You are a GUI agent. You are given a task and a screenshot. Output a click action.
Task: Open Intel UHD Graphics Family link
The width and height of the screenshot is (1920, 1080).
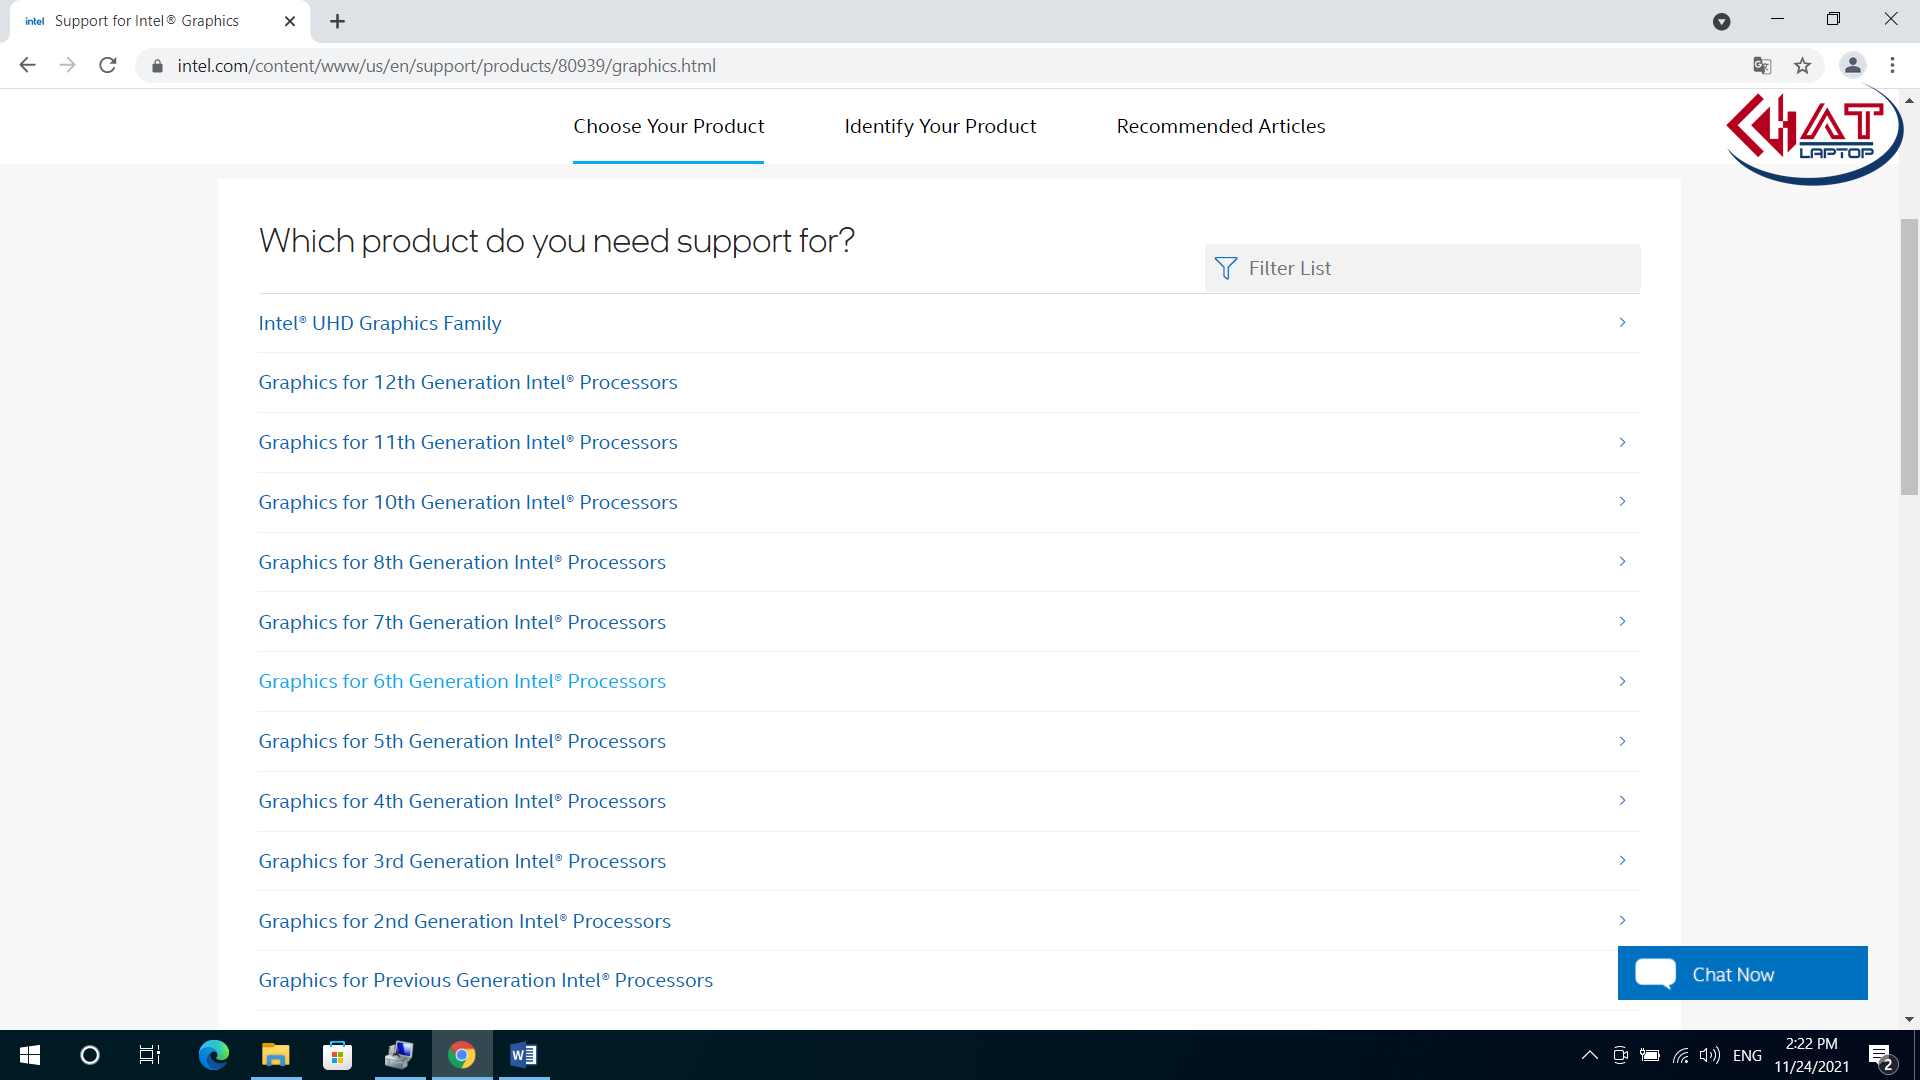[x=380, y=323]
